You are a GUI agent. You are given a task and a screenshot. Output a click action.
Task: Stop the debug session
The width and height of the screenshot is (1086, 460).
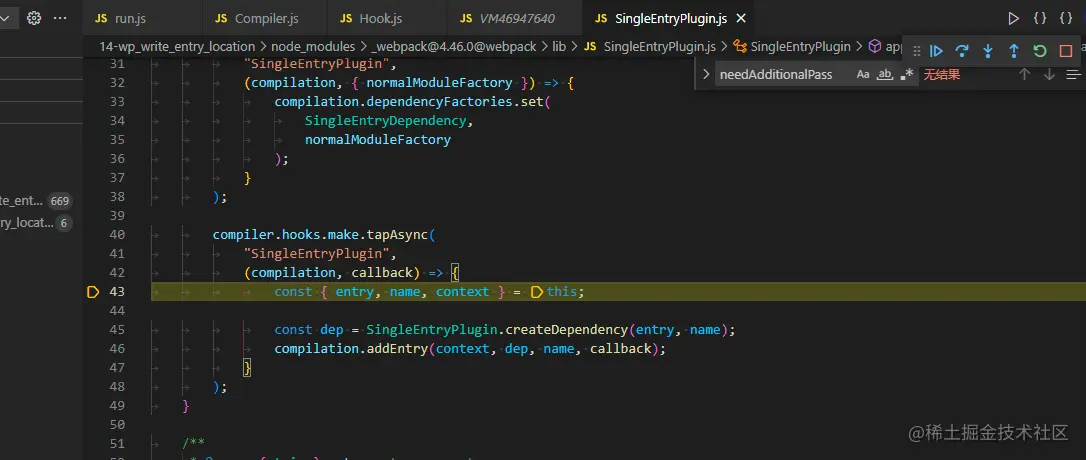pos(1066,51)
